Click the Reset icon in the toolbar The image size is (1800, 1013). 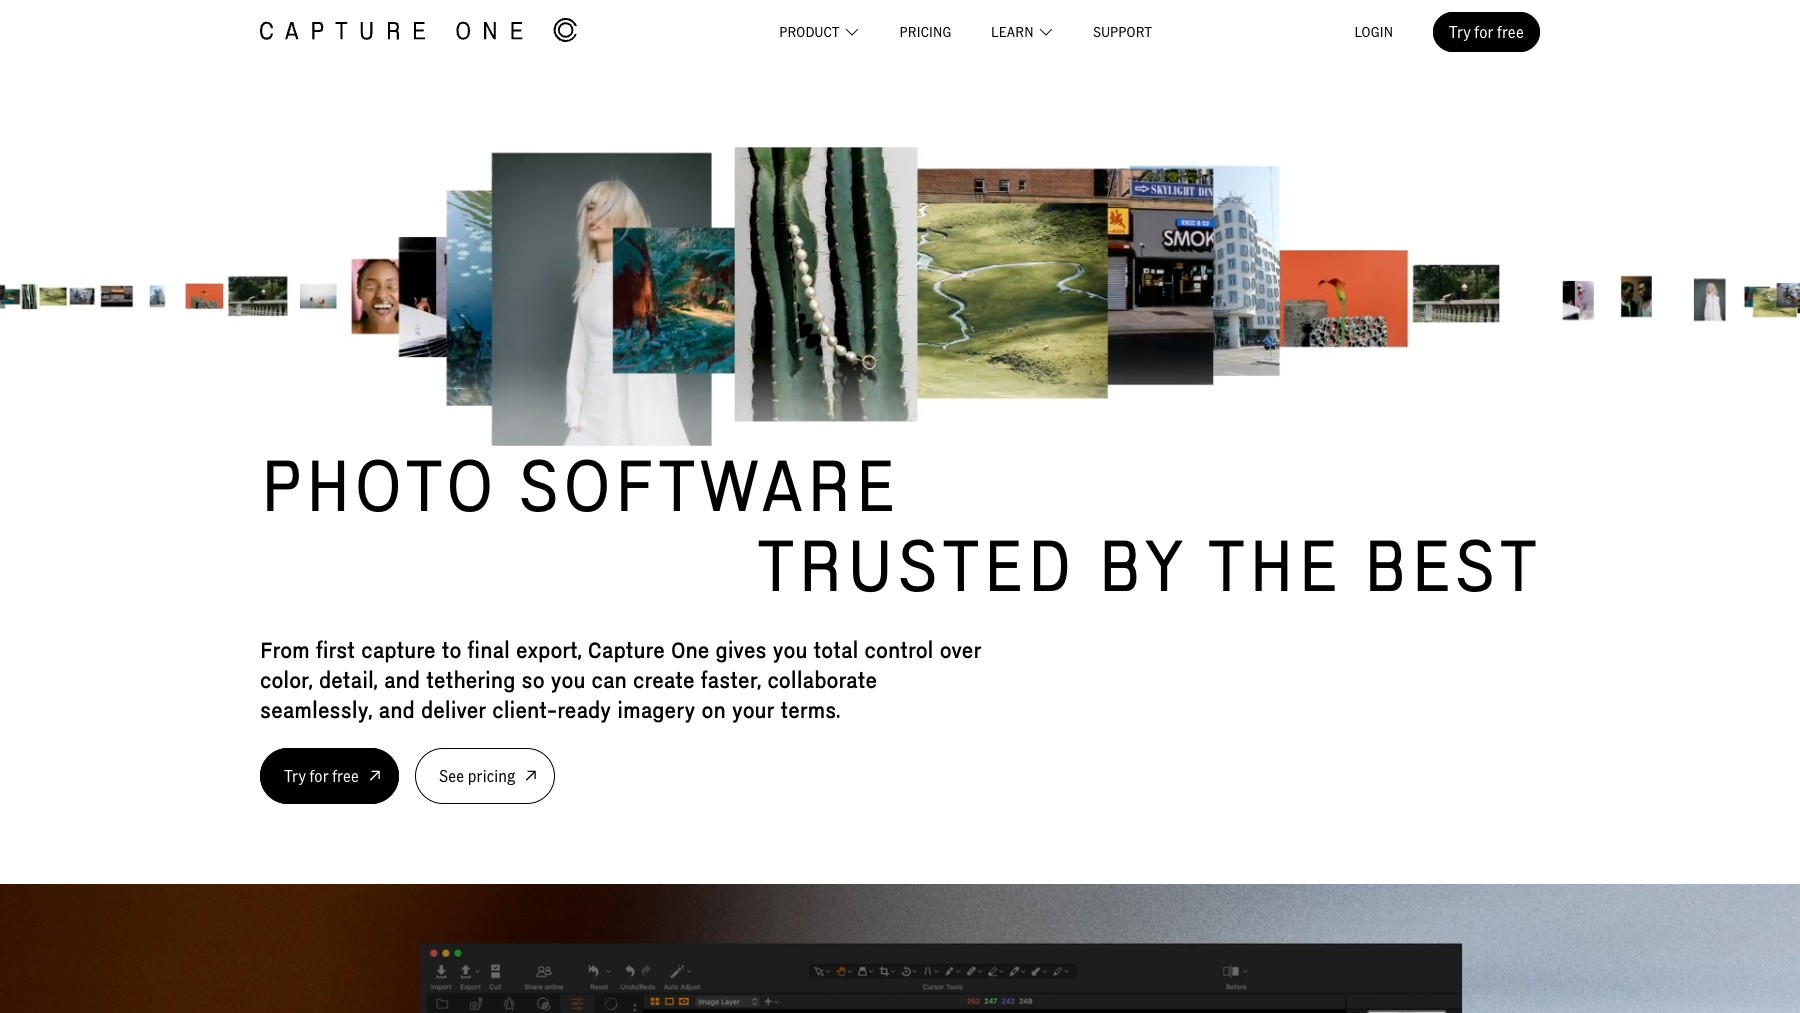[593, 971]
